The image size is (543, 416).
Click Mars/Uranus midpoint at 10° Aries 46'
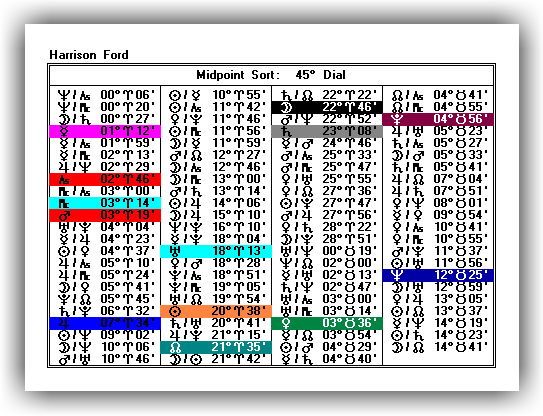click(x=105, y=359)
